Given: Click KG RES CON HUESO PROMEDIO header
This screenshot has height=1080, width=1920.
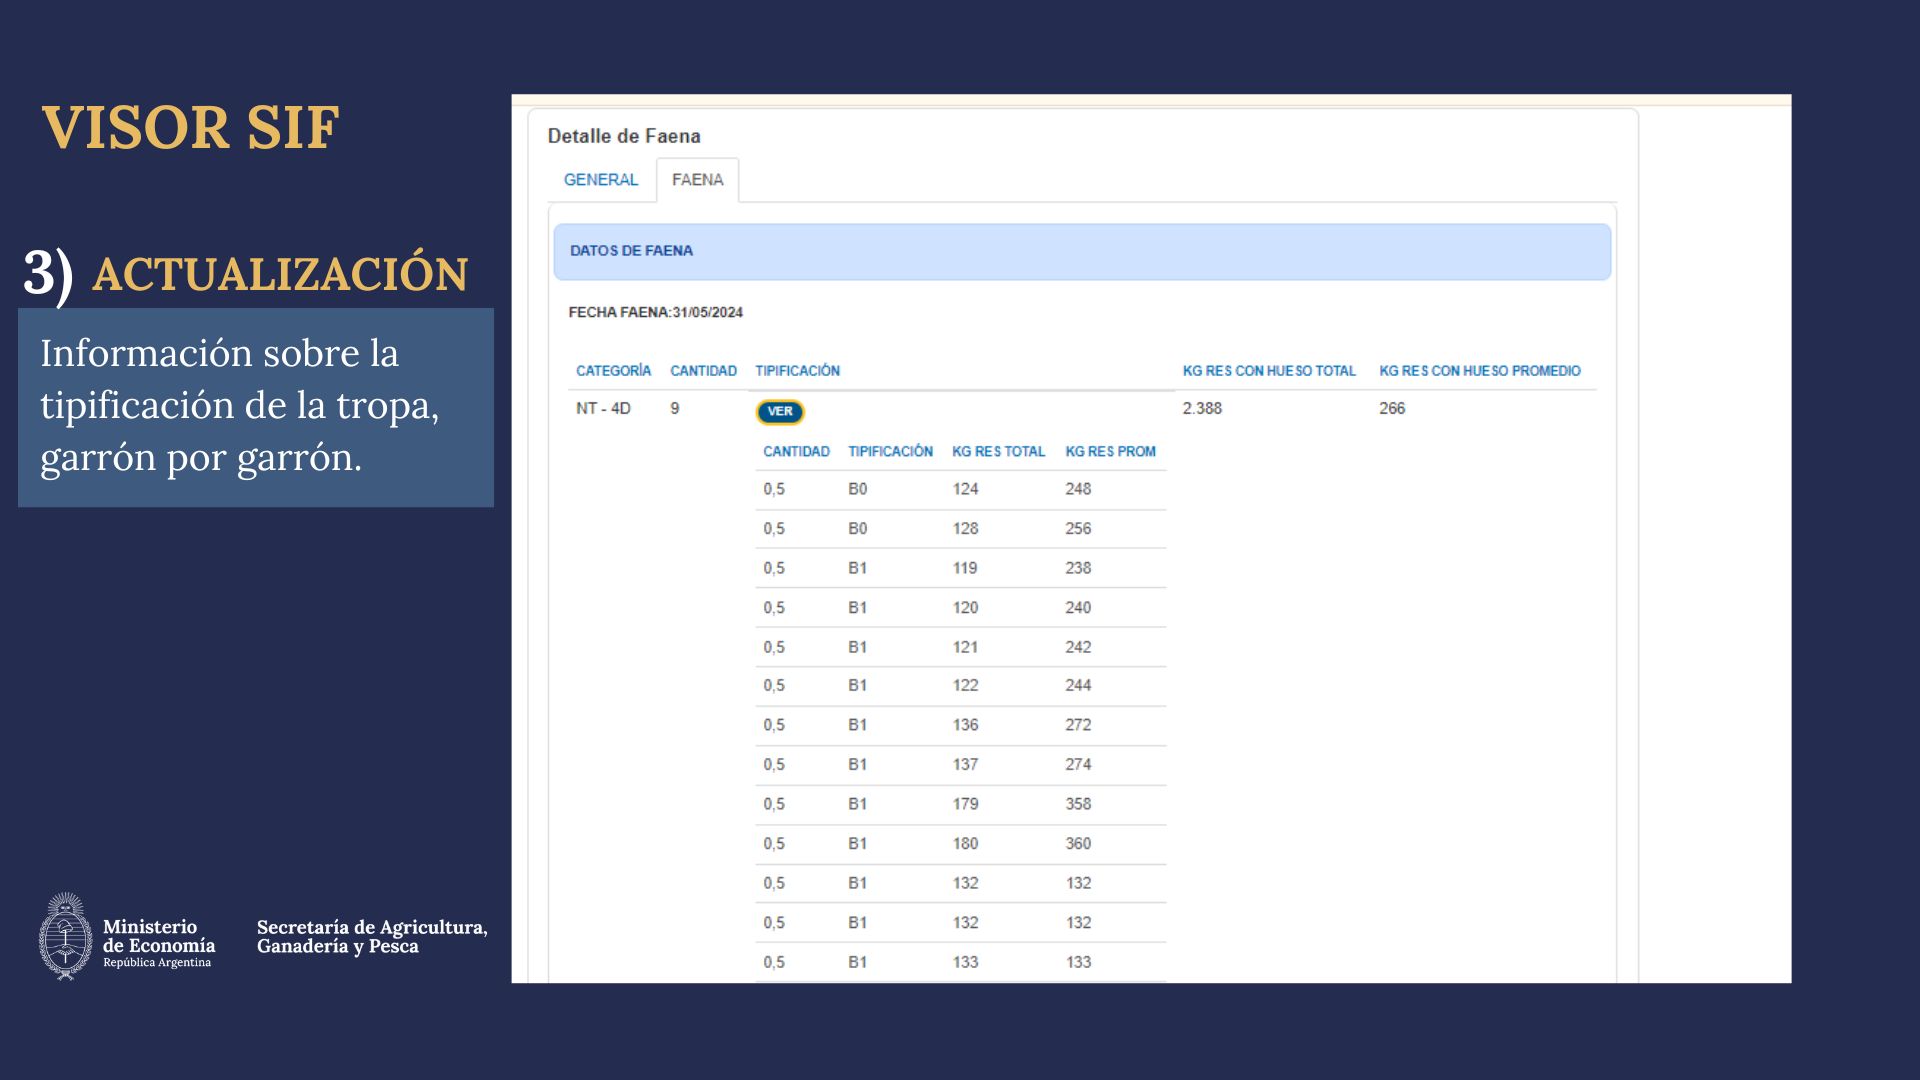Looking at the screenshot, I should point(1479,371).
